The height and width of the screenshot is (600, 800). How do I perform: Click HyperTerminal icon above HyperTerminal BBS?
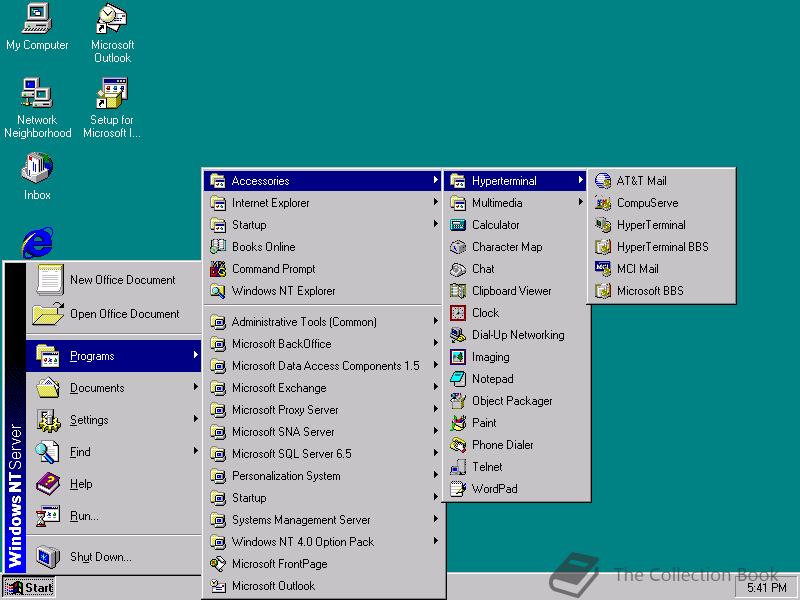click(603, 224)
